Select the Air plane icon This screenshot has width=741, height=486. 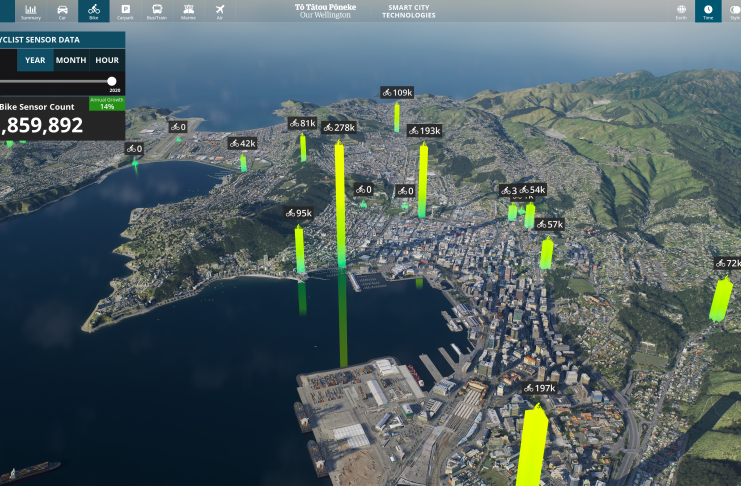click(x=219, y=11)
